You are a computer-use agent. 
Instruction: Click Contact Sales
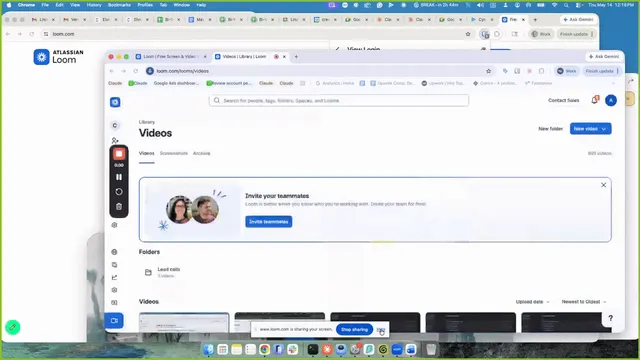click(x=563, y=100)
